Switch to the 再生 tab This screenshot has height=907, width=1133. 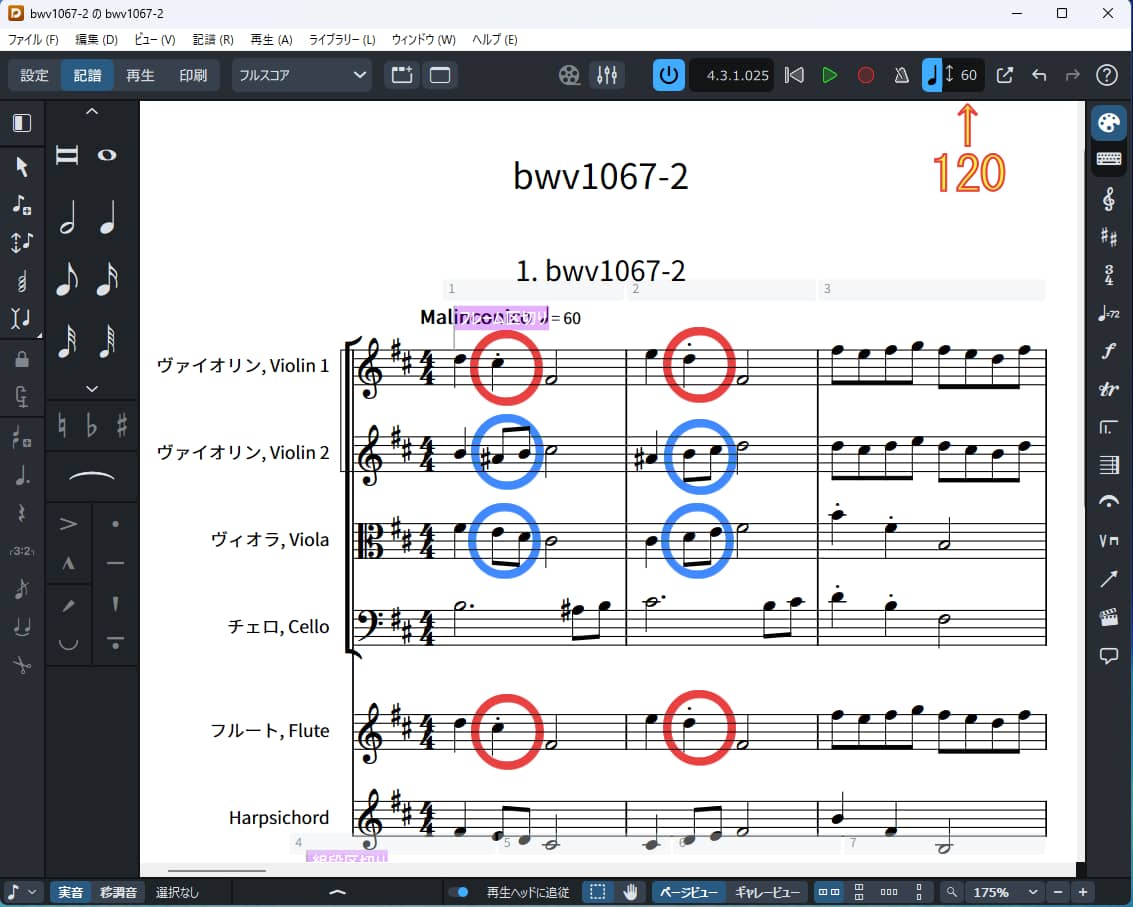click(141, 74)
